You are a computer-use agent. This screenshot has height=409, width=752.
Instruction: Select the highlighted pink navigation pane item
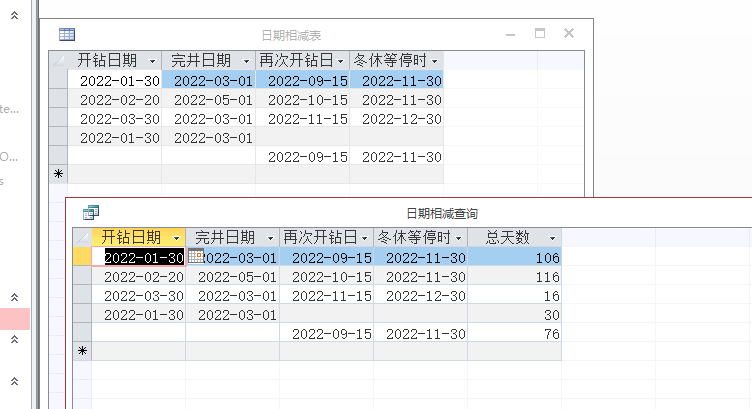click(15, 319)
